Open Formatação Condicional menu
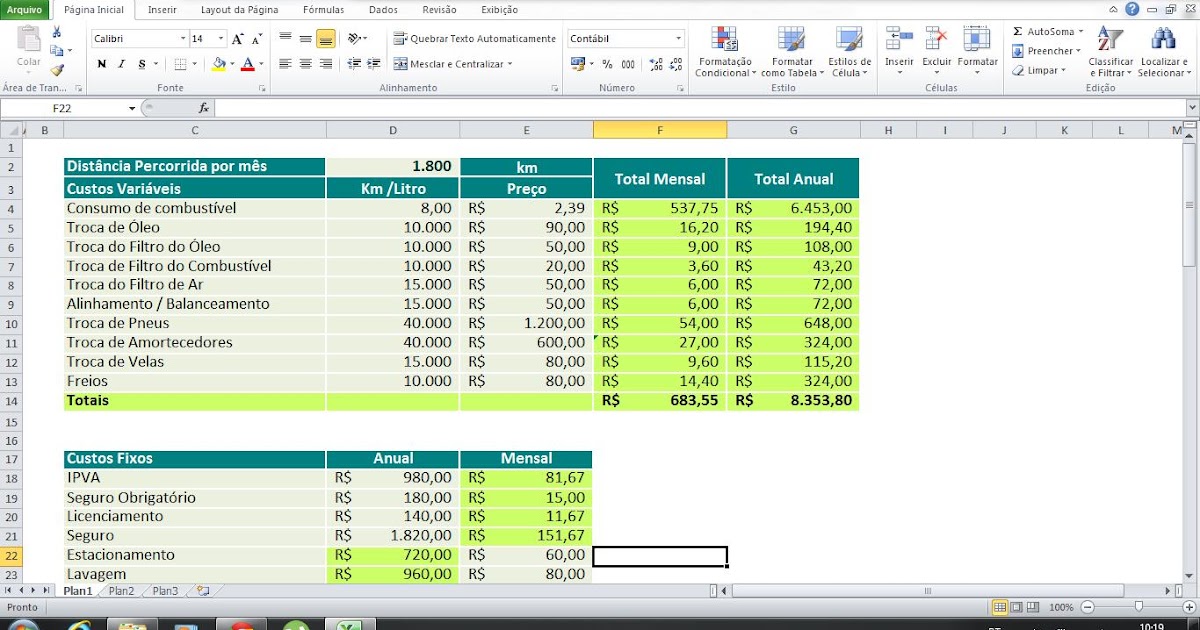 725,52
